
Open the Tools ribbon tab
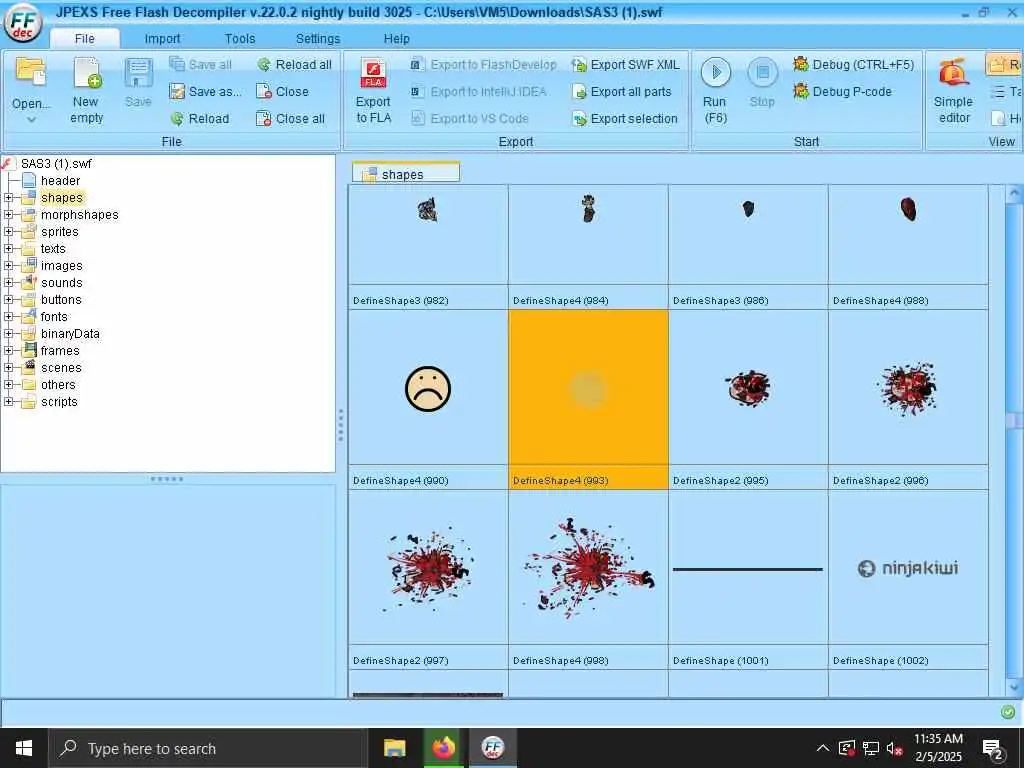pos(240,39)
